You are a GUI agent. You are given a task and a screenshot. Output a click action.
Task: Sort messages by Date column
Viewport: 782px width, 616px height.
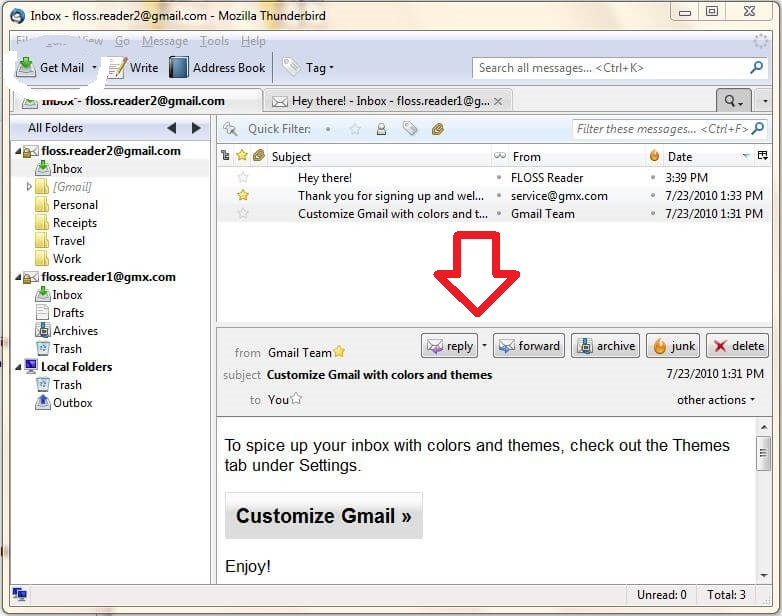(708, 157)
